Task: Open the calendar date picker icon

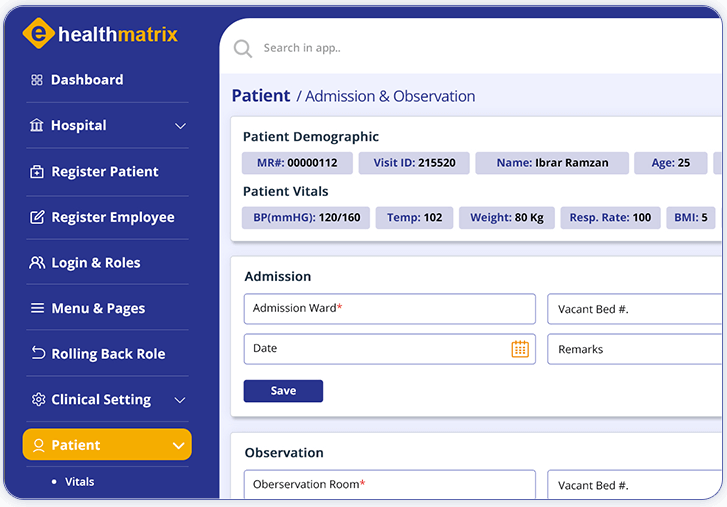Action: click(520, 349)
